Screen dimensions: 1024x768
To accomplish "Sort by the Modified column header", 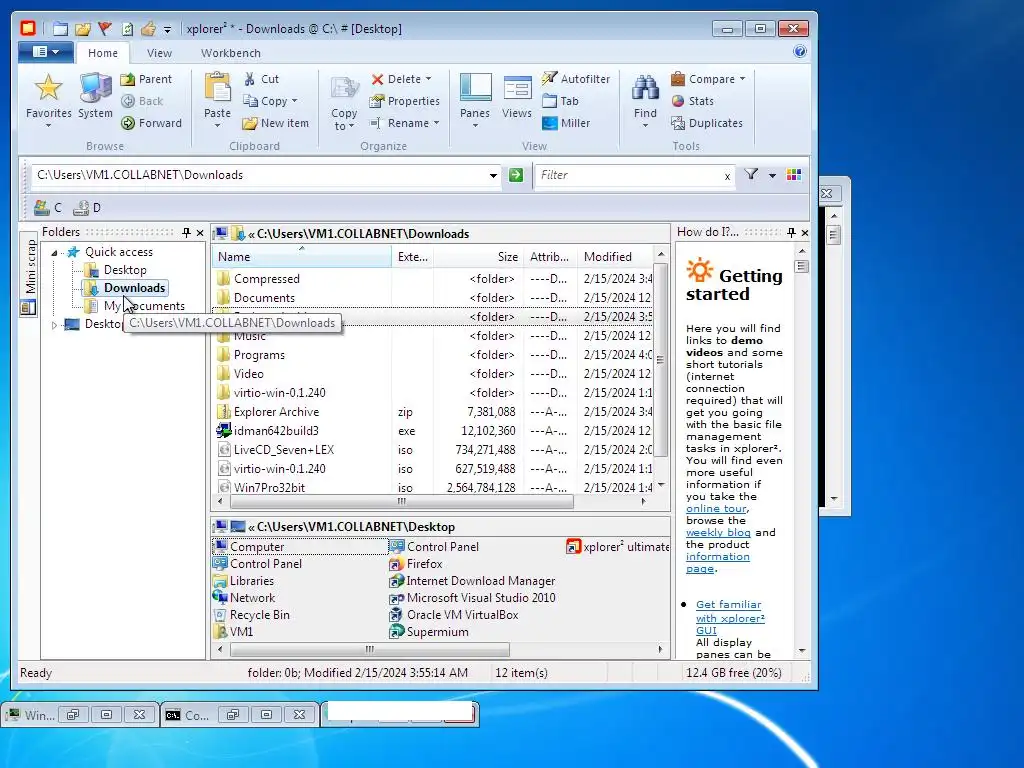I will point(615,257).
